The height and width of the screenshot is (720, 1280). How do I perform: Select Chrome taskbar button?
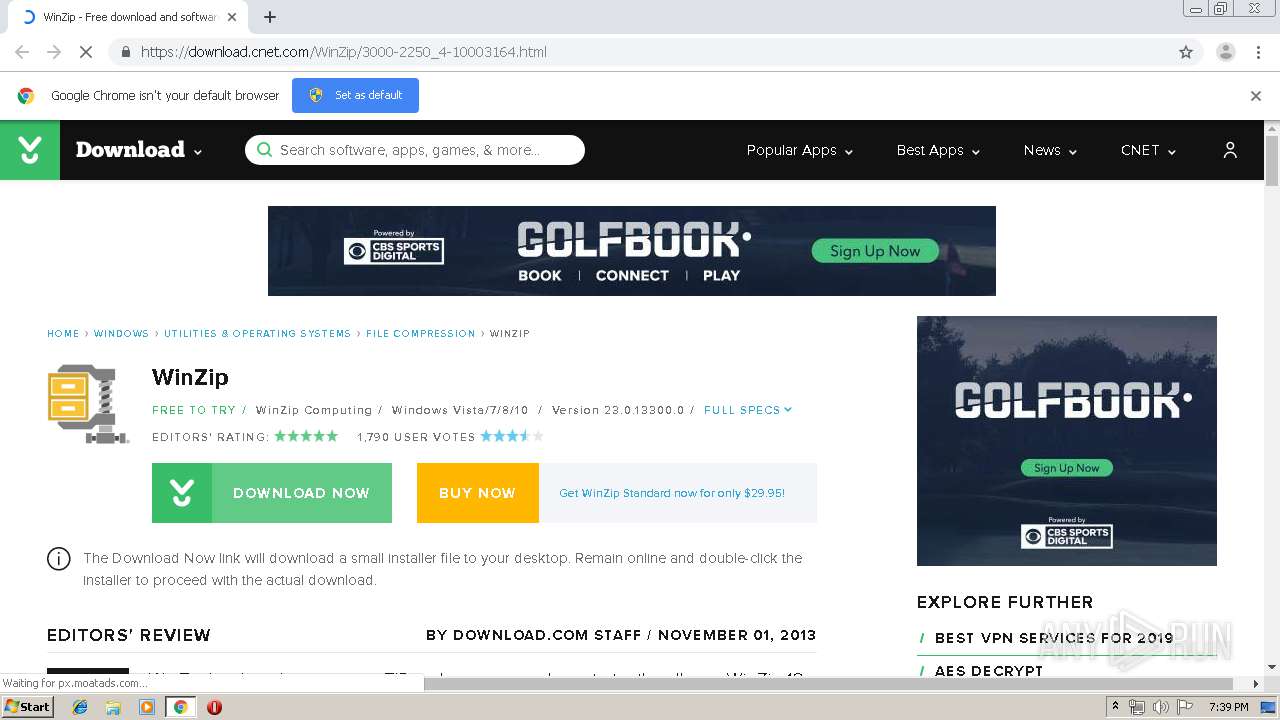[x=180, y=707]
